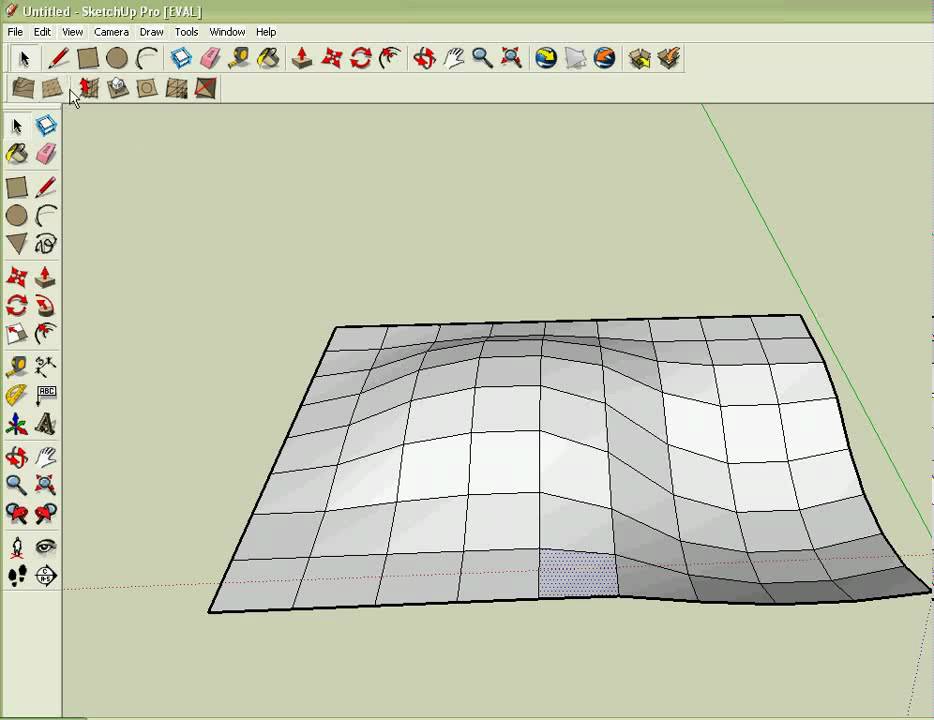Select the Move tool in top toolbar

(332, 58)
